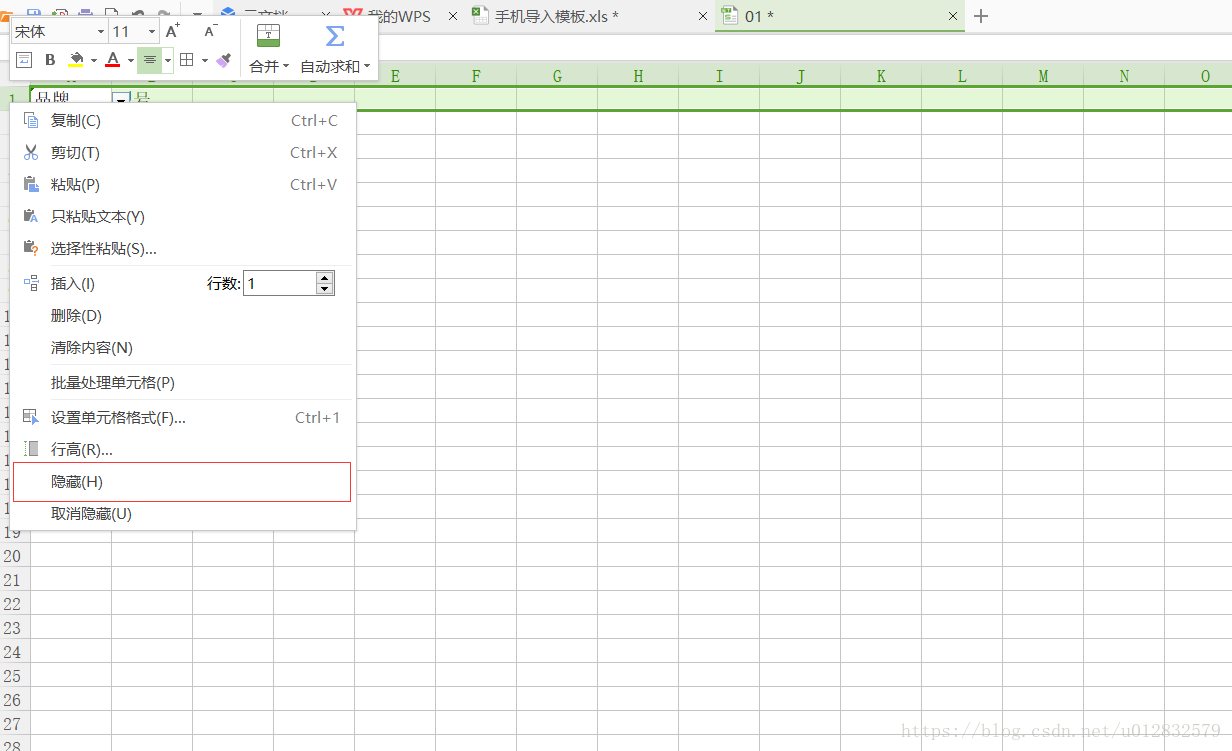Select column L header

(x=962, y=76)
